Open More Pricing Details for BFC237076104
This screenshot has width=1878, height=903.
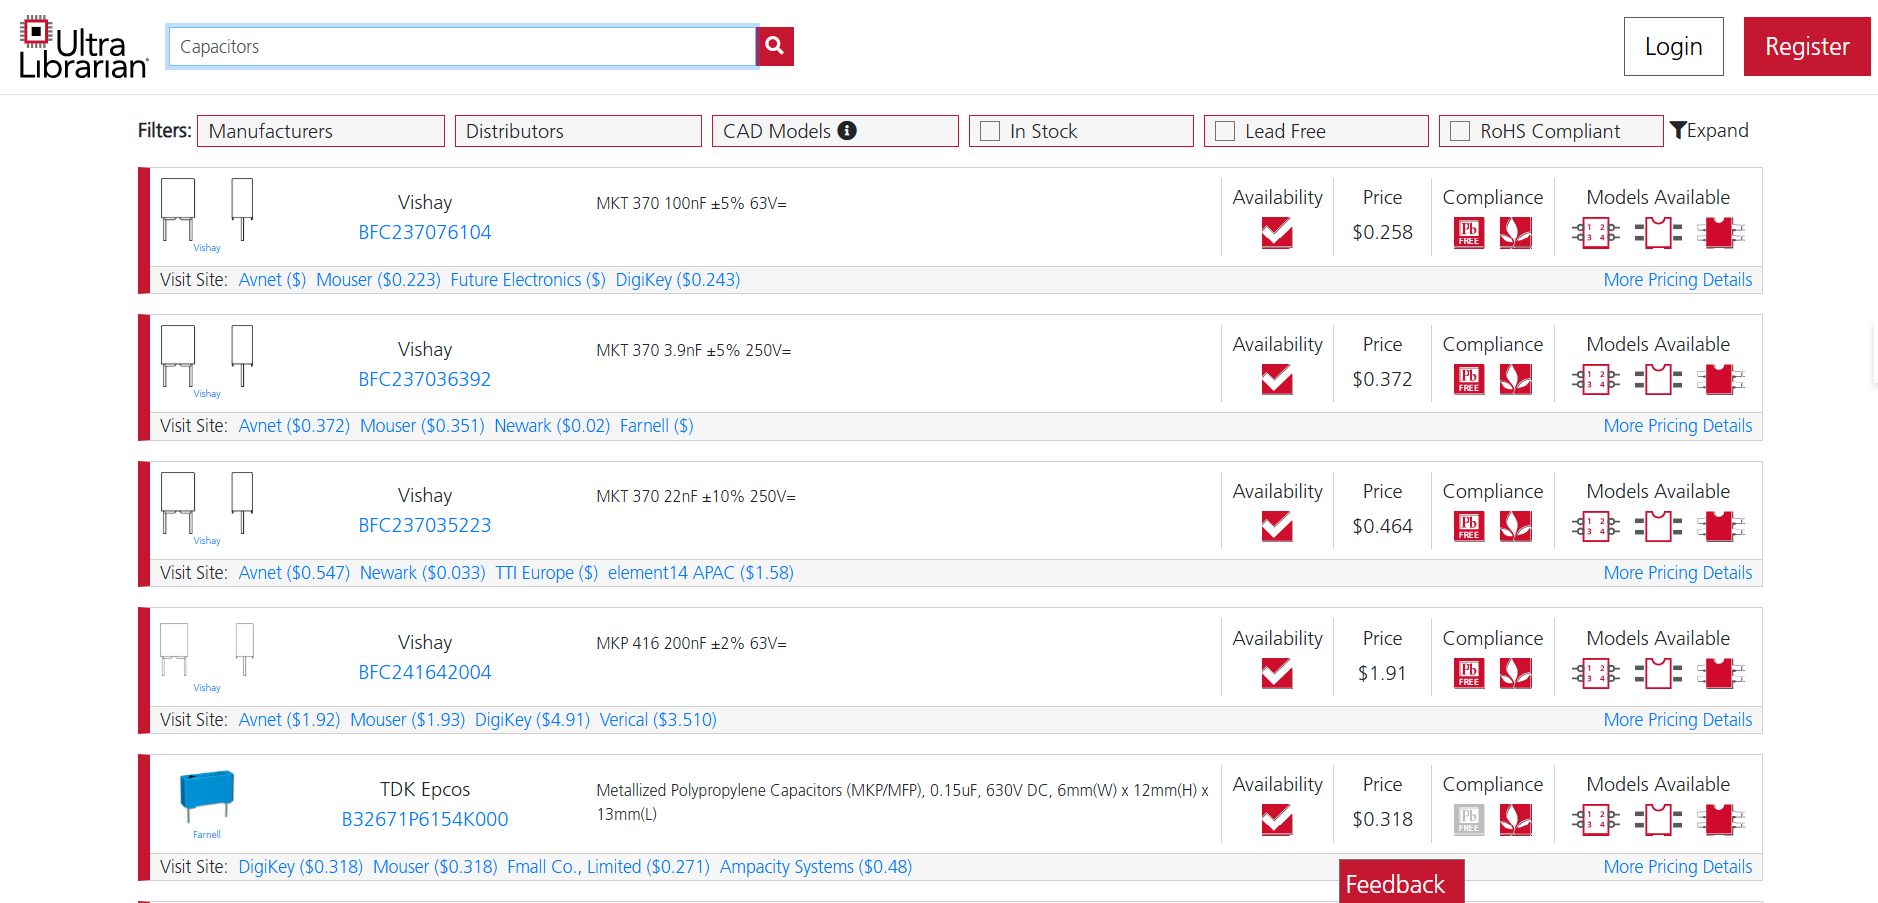click(x=1678, y=280)
